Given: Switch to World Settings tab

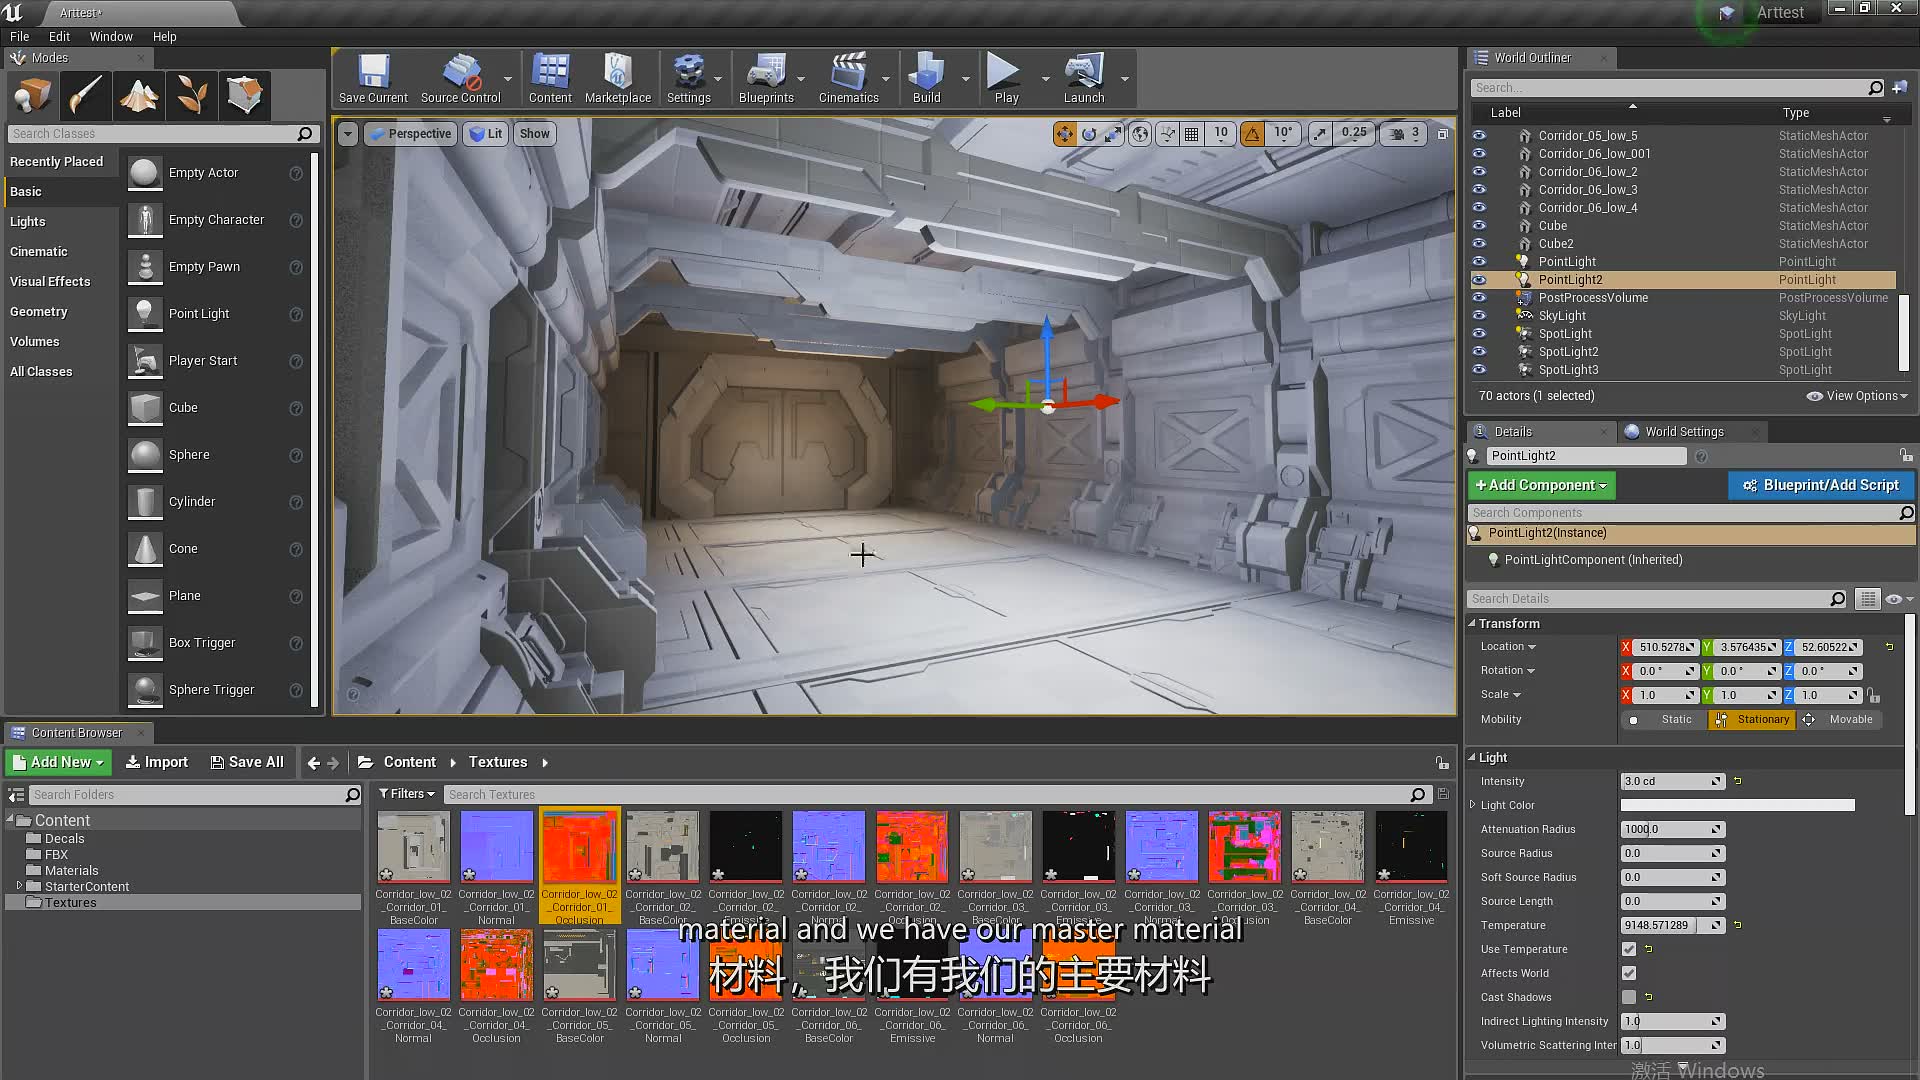Looking at the screenshot, I should (x=1684, y=432).
